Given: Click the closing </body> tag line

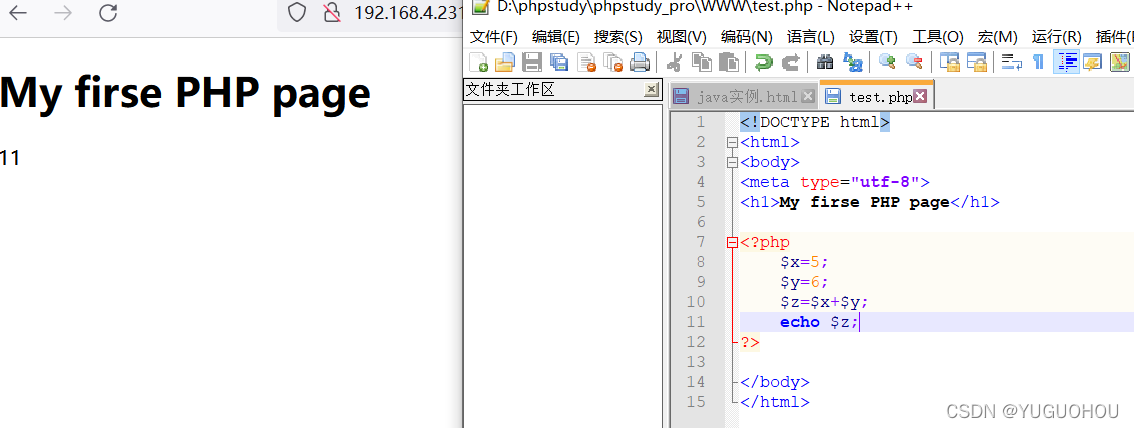Looking at the screenshot, I should point(775,382).
